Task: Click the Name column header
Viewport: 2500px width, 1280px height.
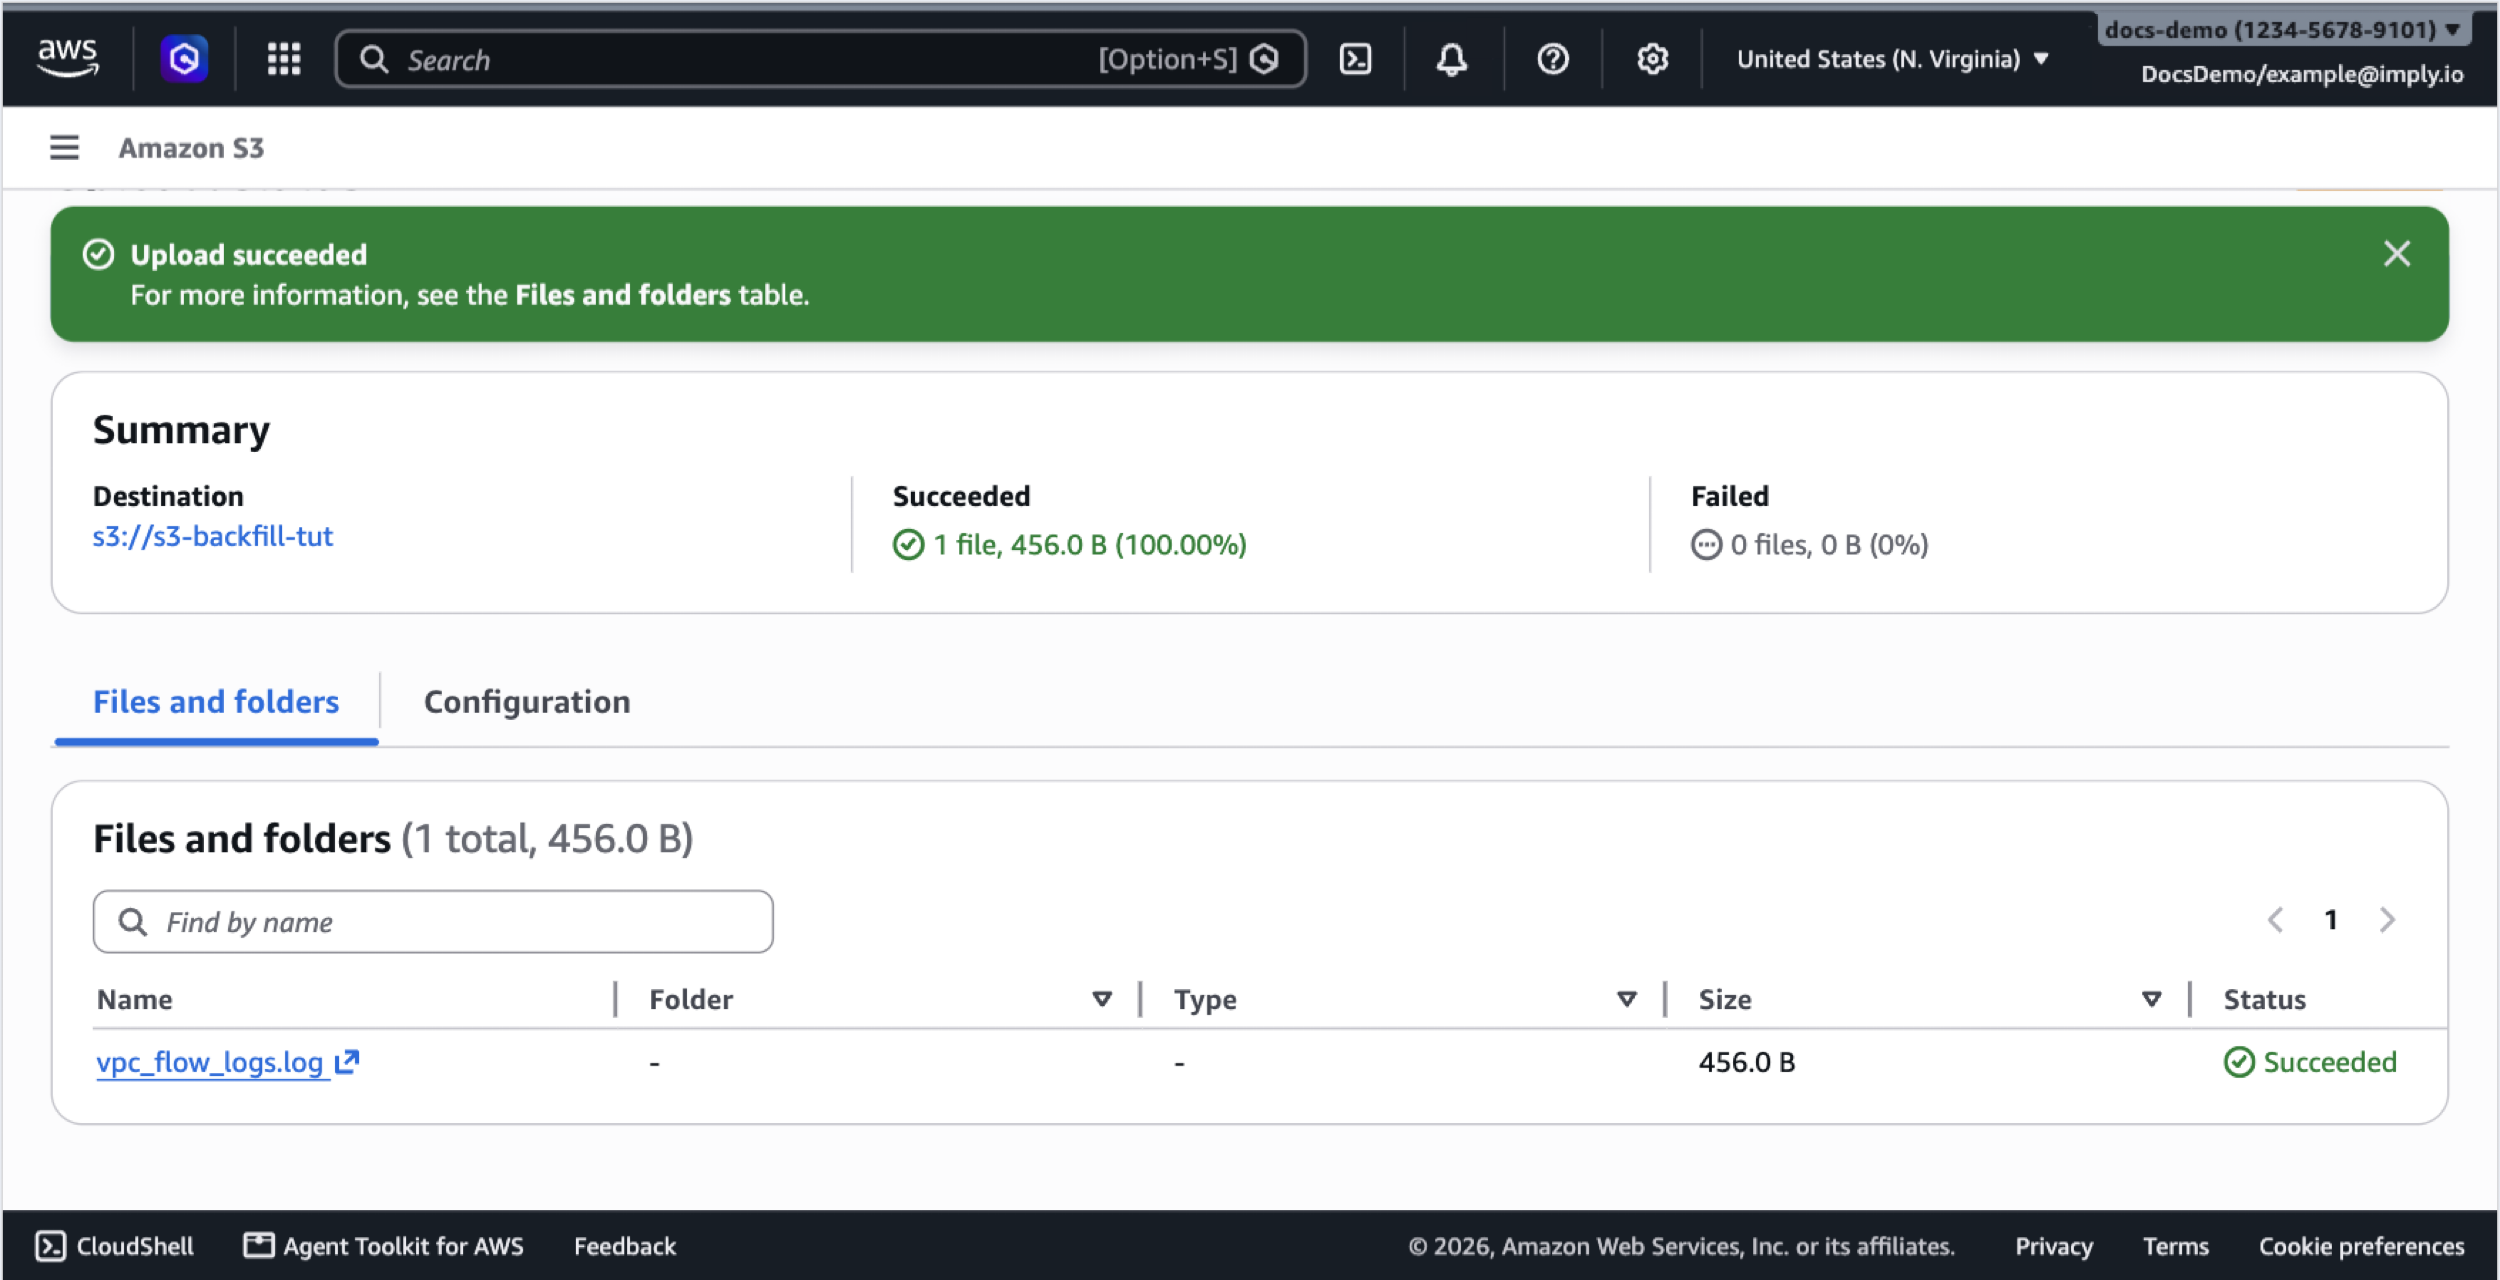Action: pyautogui.click(x=135, y=999)
